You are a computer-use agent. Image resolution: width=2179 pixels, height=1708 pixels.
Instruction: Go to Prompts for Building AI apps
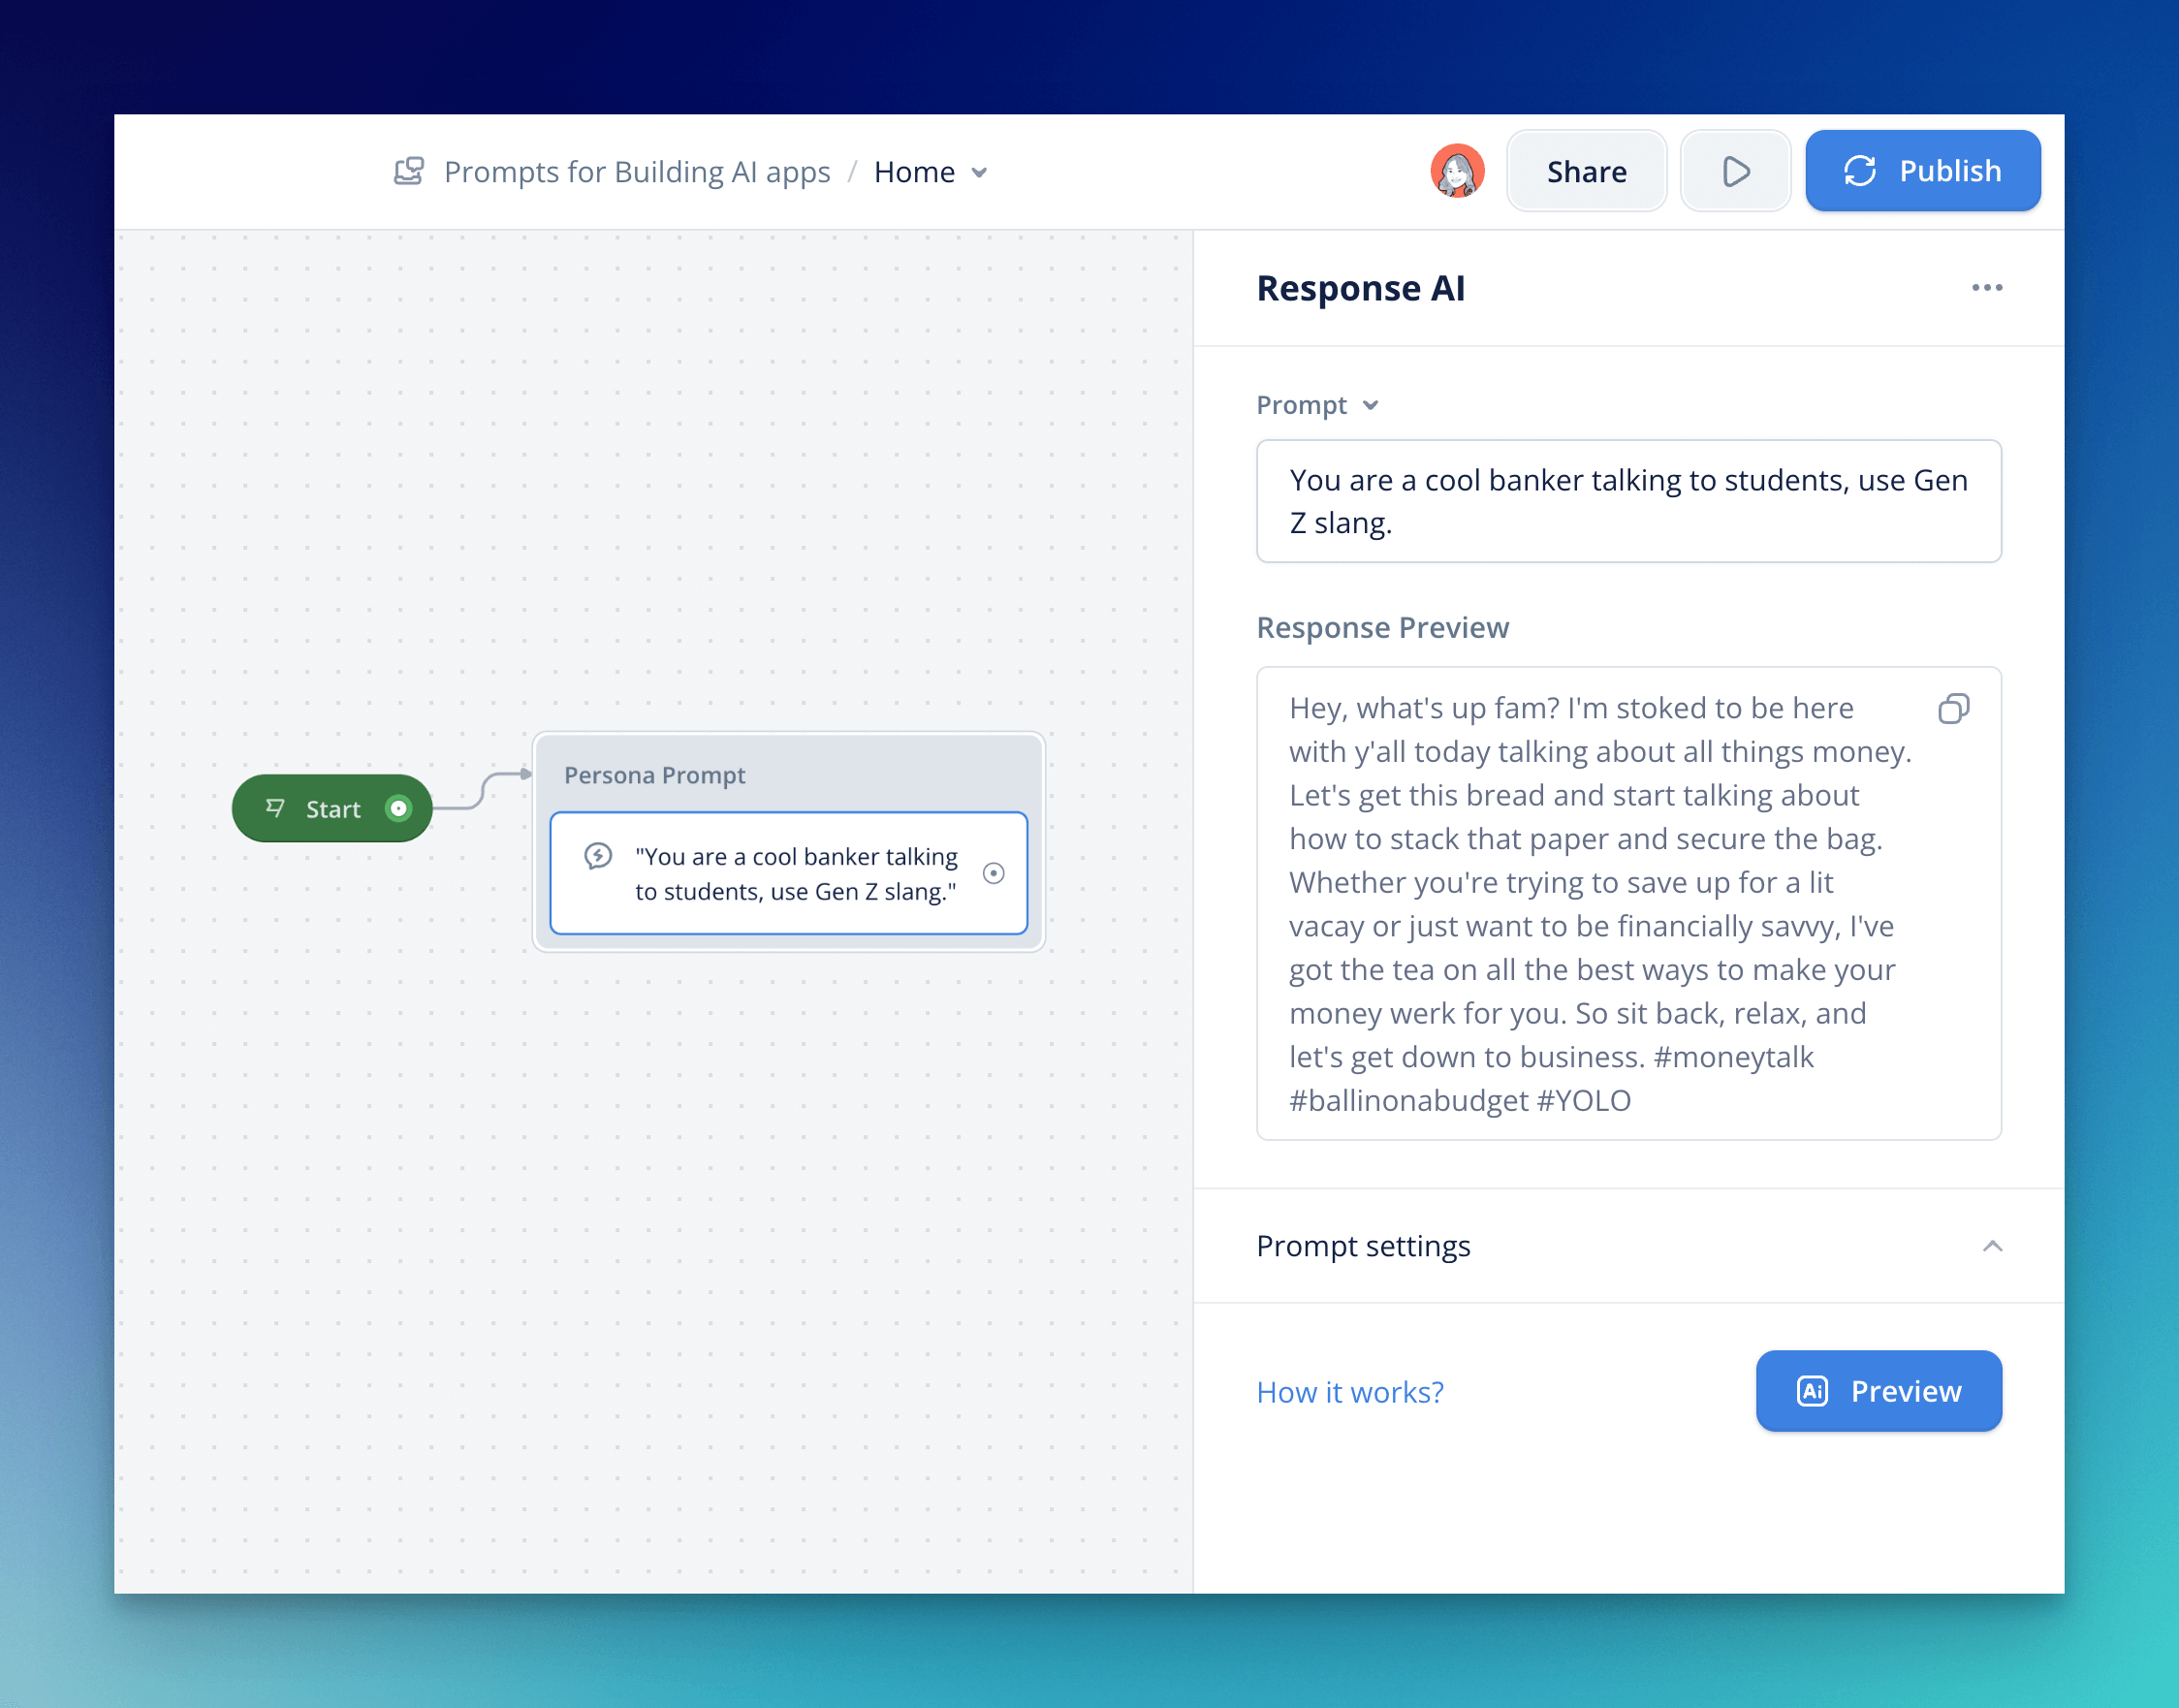(x=636, y=172)
